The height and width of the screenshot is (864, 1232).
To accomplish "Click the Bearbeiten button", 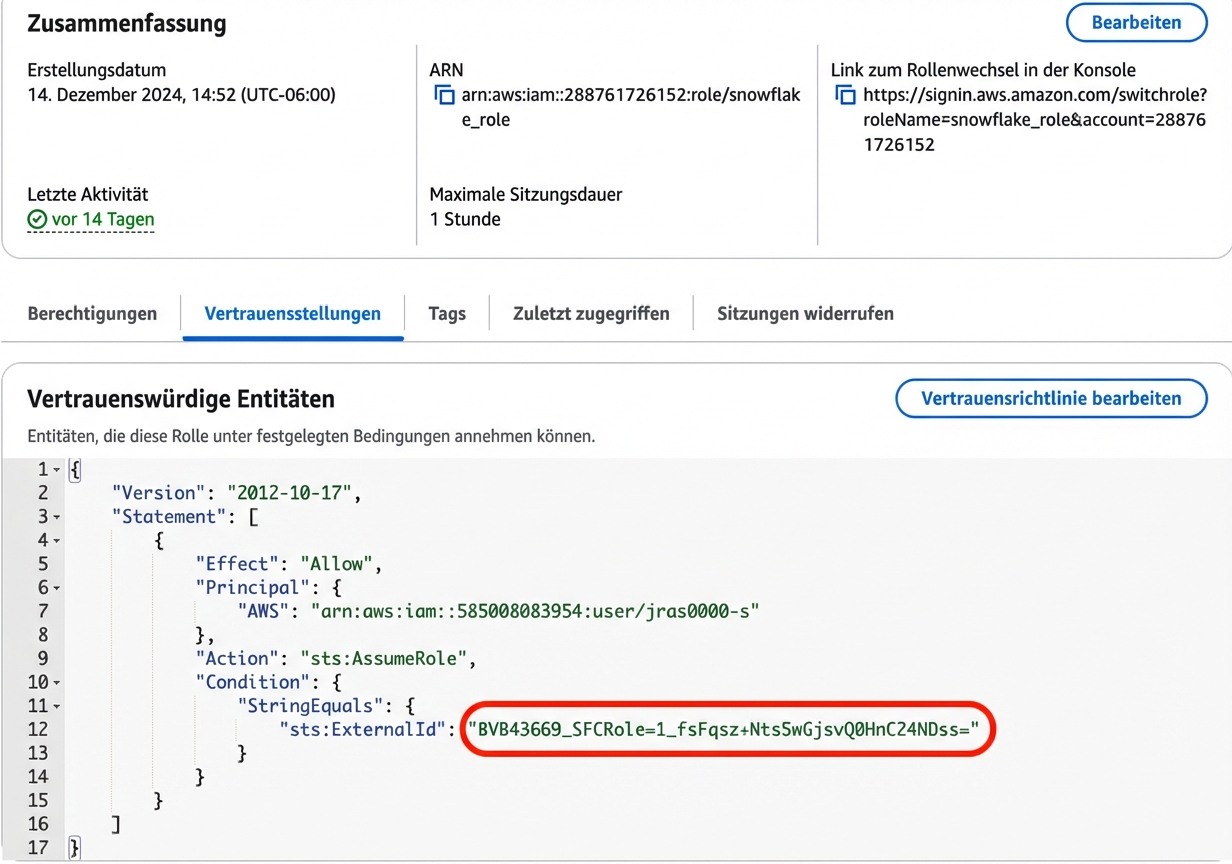I will click(1136, 22).
